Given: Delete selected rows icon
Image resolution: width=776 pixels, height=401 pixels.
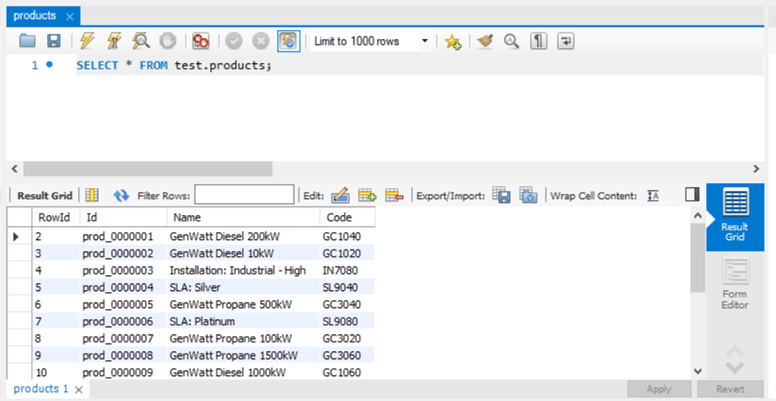Looking at the screenshot, I should coord(394,196).
